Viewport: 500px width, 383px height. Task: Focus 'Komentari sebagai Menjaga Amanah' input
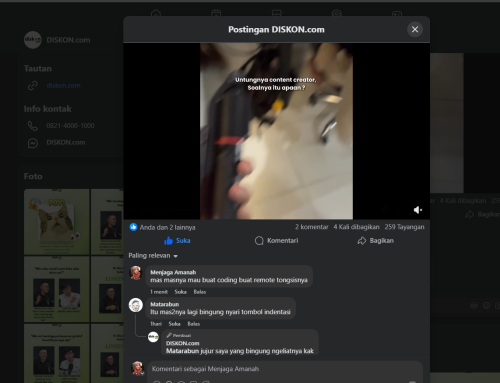click(285, 369)
